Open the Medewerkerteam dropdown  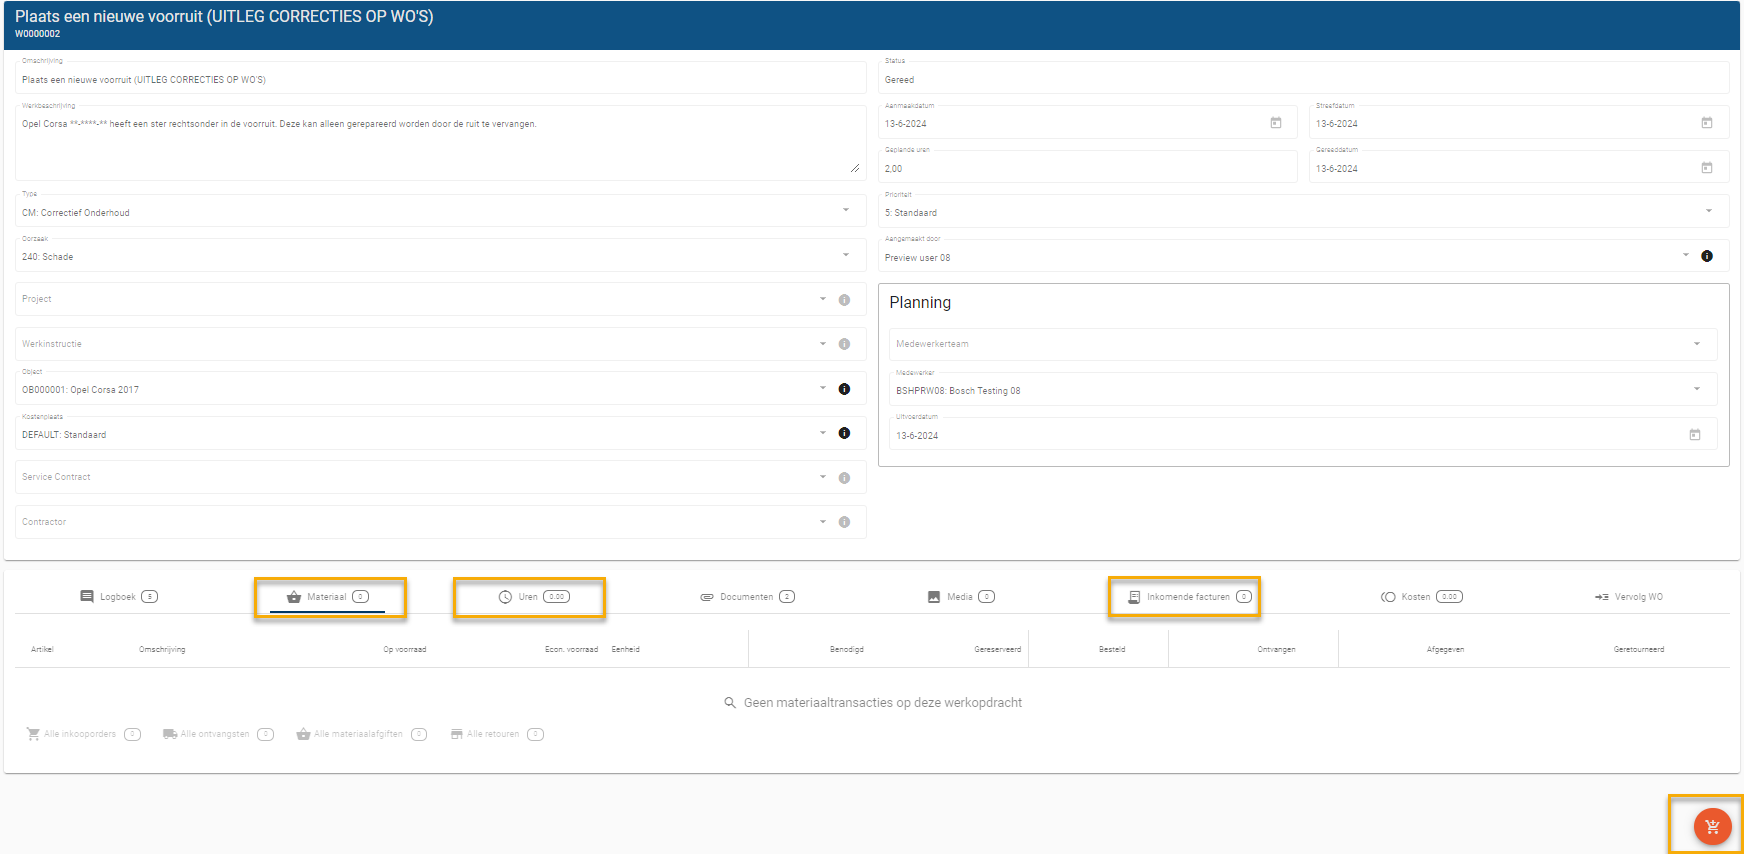1697,344
